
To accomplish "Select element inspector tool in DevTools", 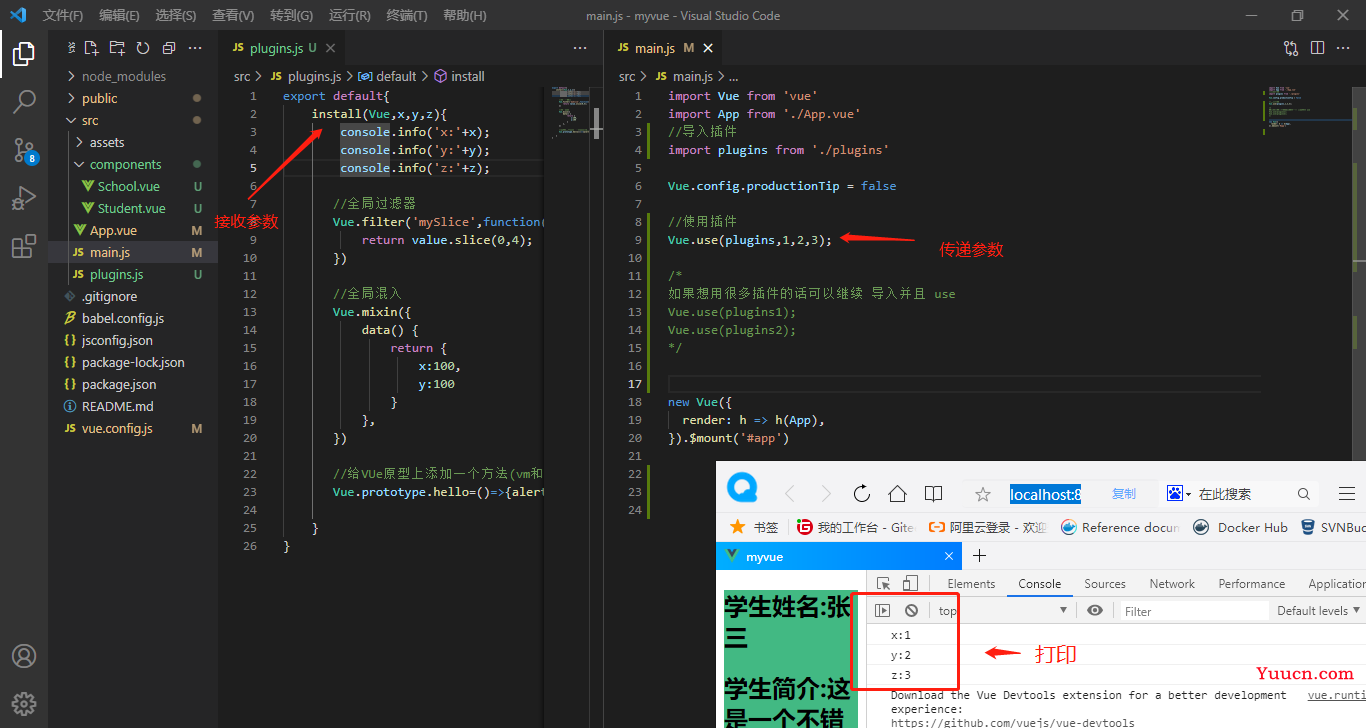I will coord(884,584).
